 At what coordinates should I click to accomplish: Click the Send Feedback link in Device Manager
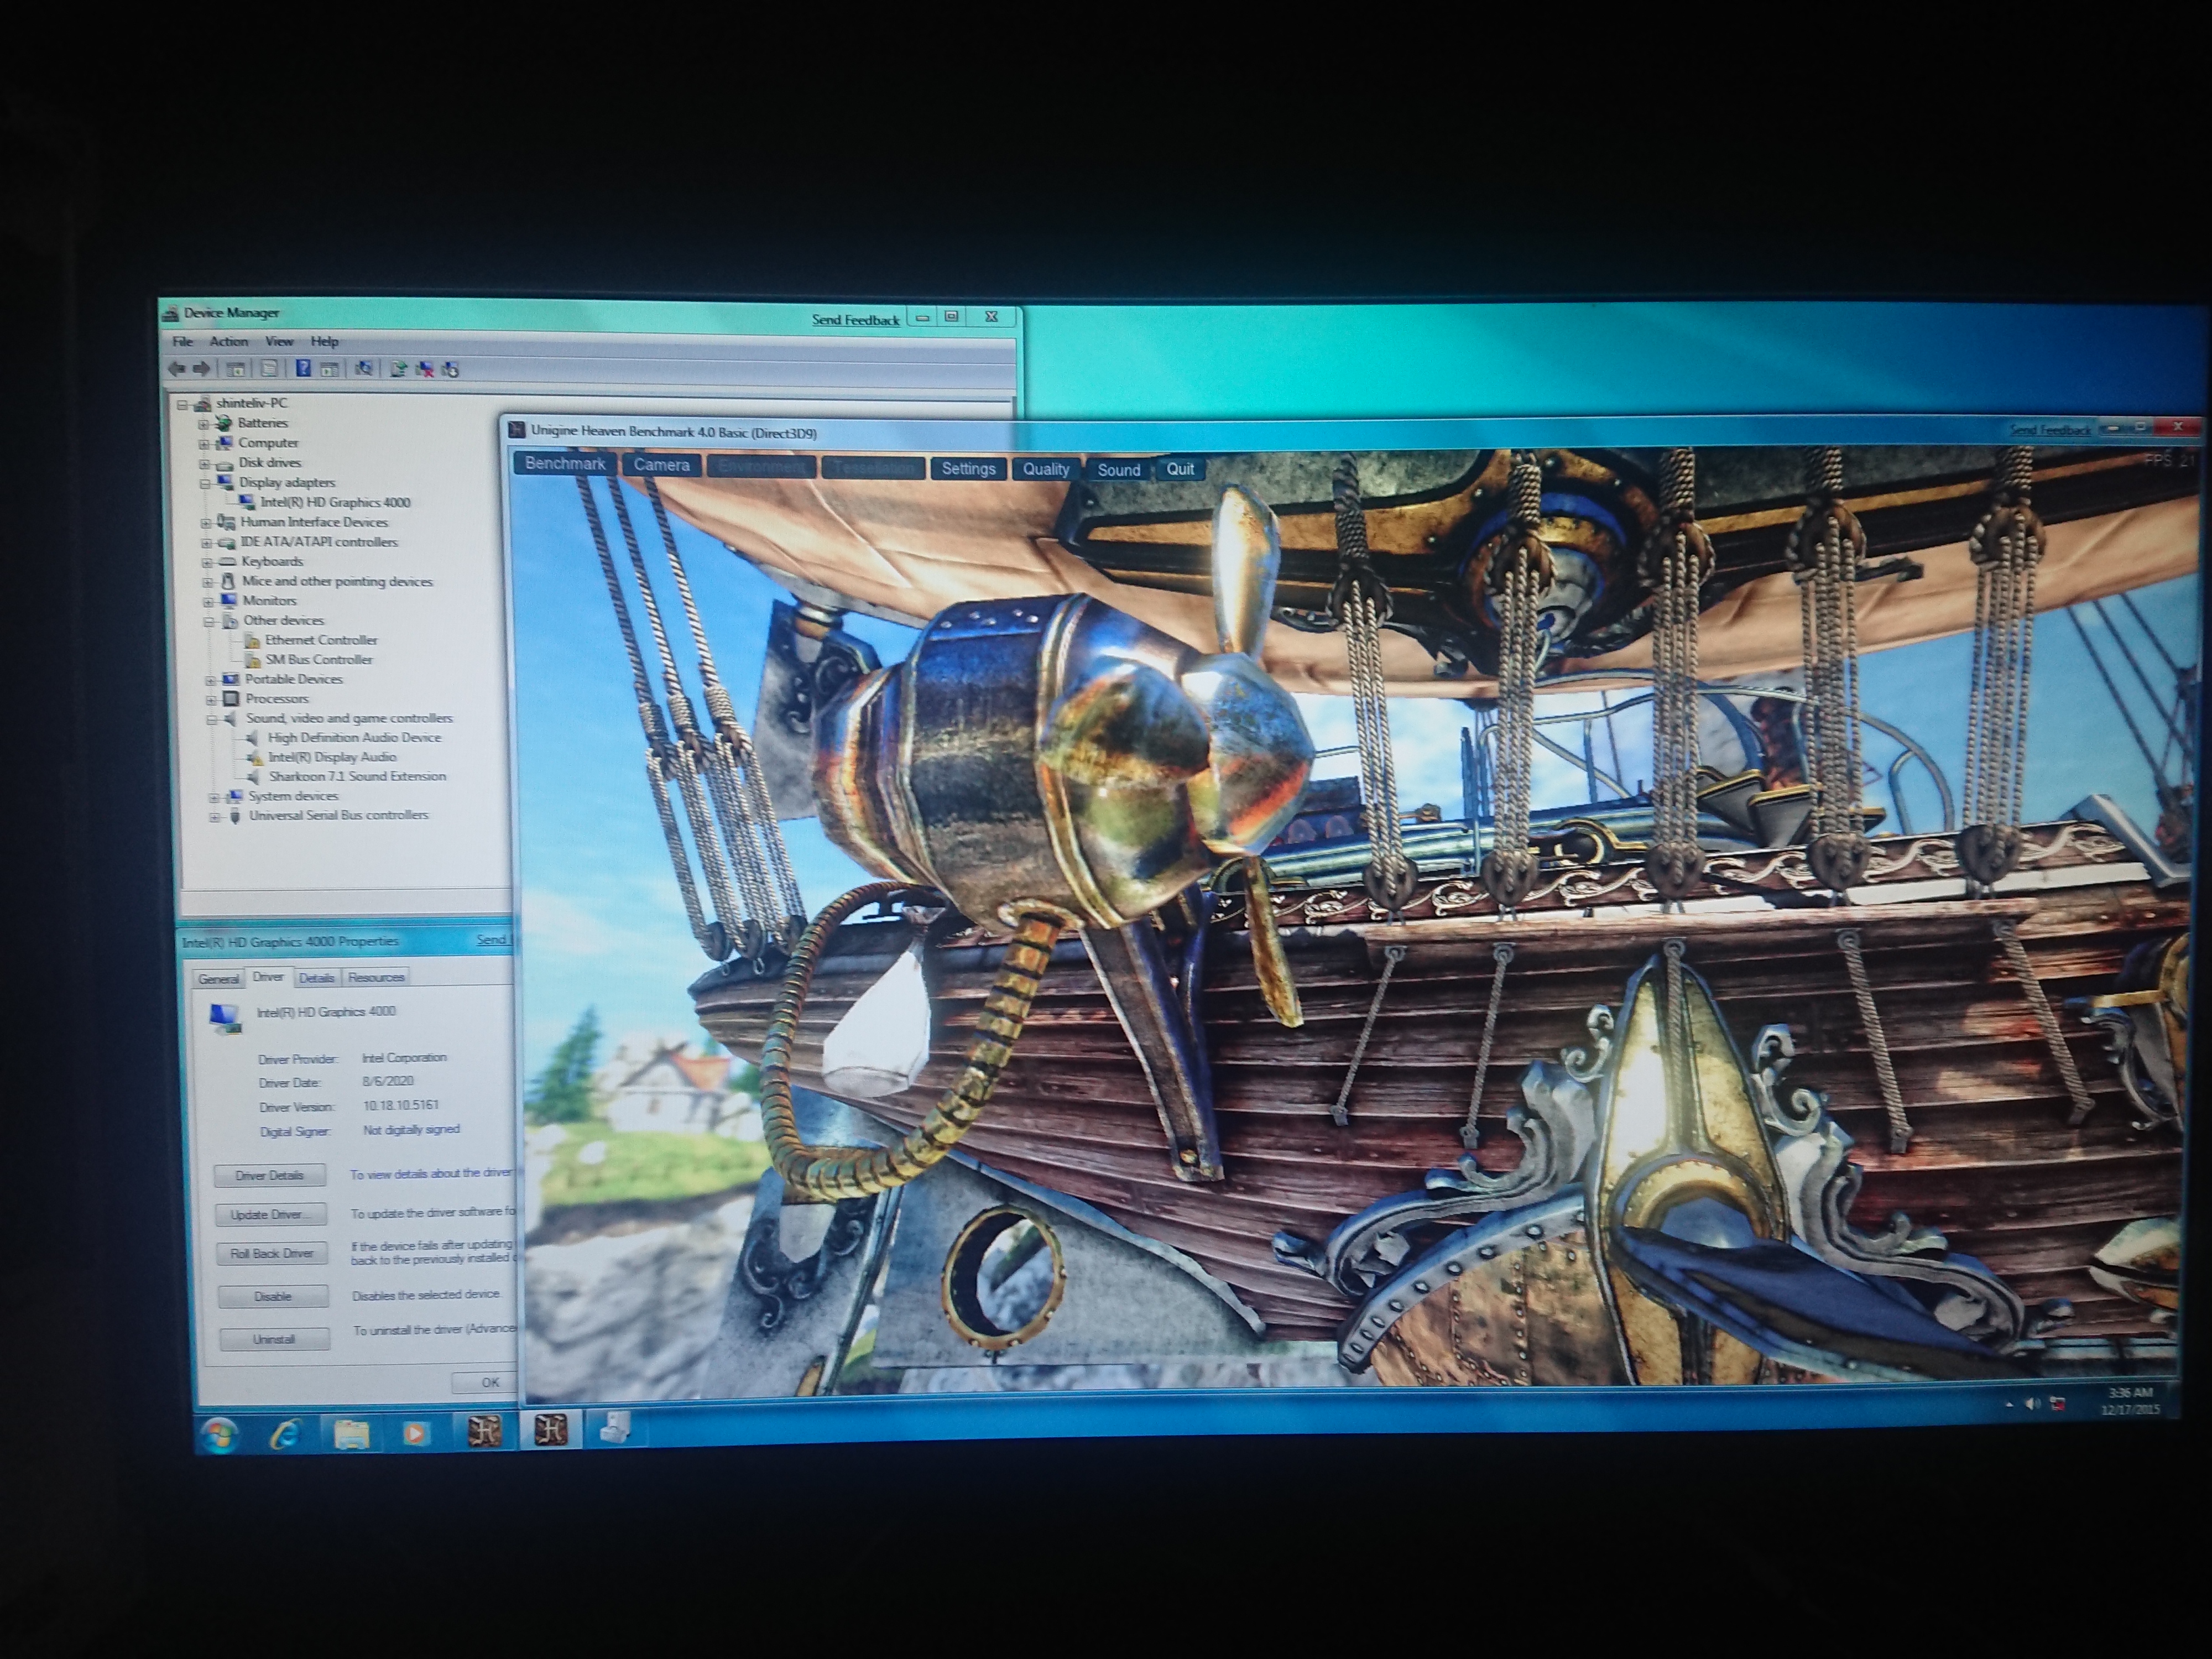[855, 320]
